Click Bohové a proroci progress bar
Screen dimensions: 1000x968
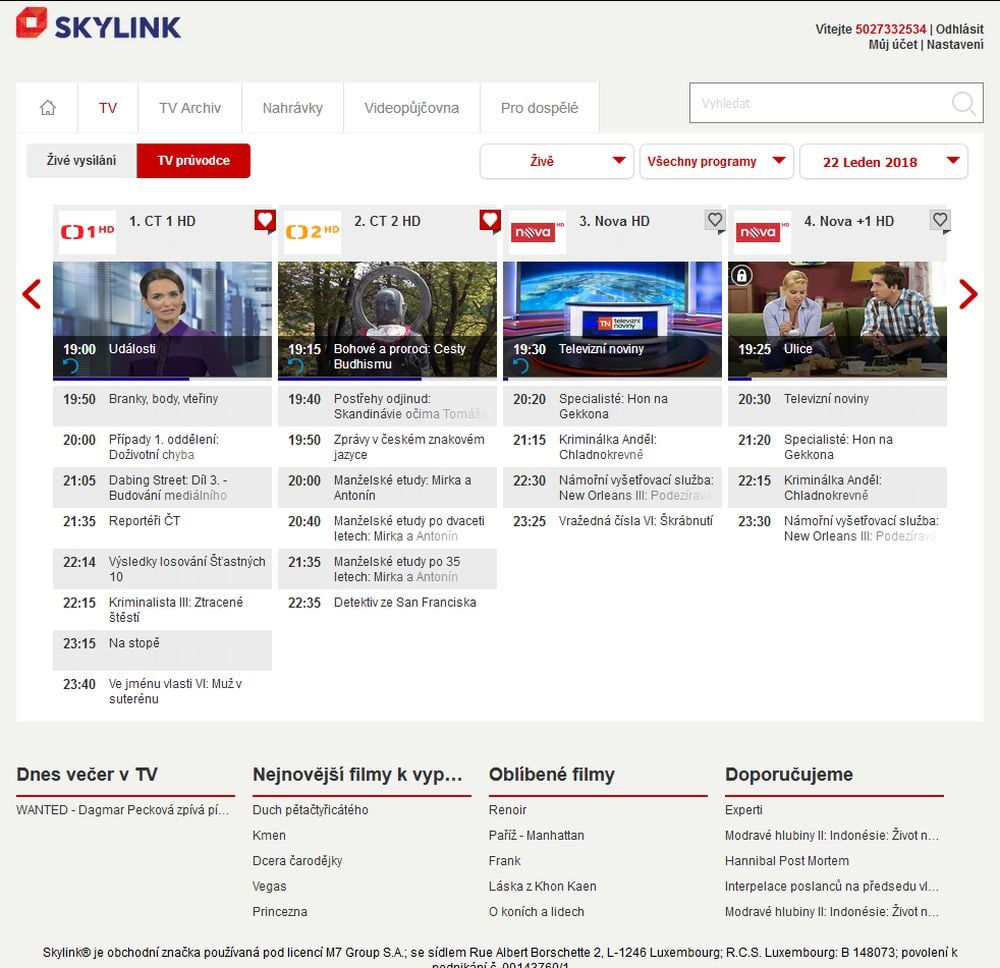click(x=388, y=379)
